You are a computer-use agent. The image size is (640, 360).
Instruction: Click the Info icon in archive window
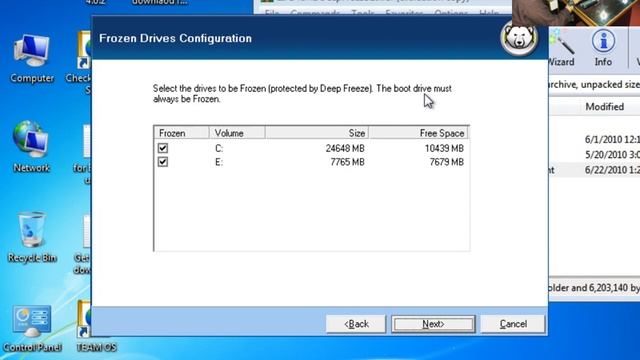coord(603,48)
